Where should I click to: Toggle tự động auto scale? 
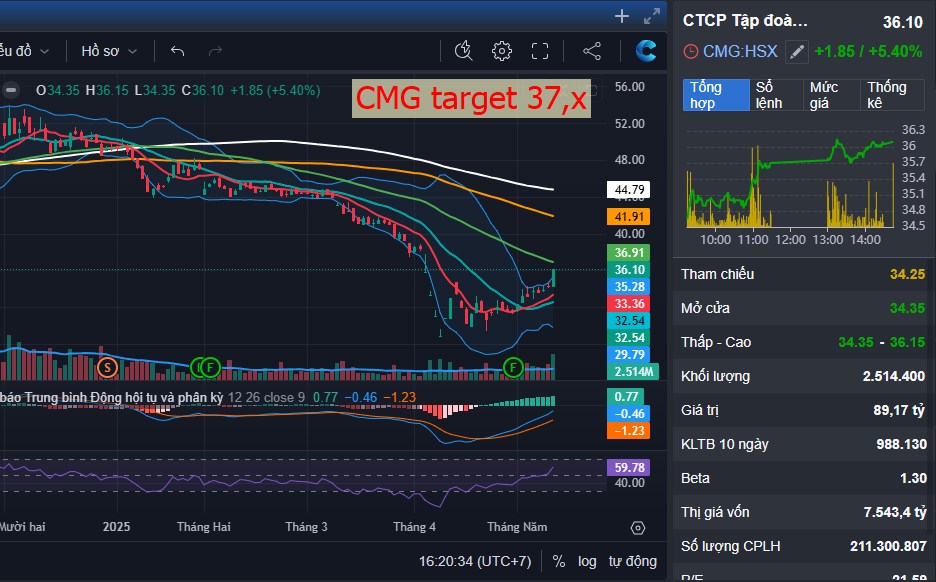(x=633, y=561)
